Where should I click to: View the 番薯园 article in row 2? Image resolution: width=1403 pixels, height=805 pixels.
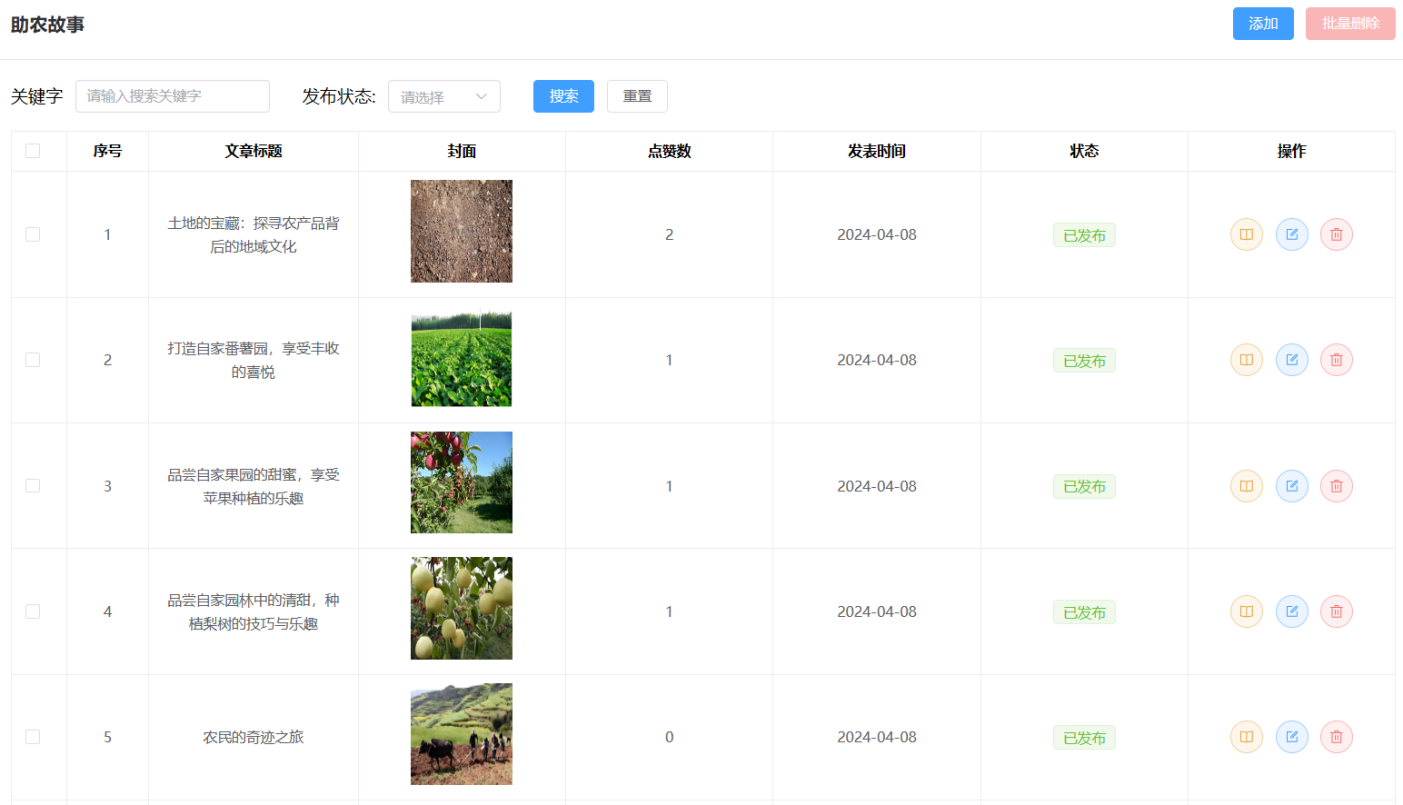(x=1246, y=360)
